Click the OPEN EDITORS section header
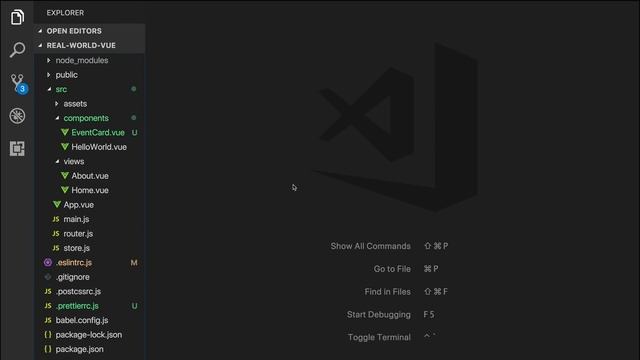 coord(89,31)
